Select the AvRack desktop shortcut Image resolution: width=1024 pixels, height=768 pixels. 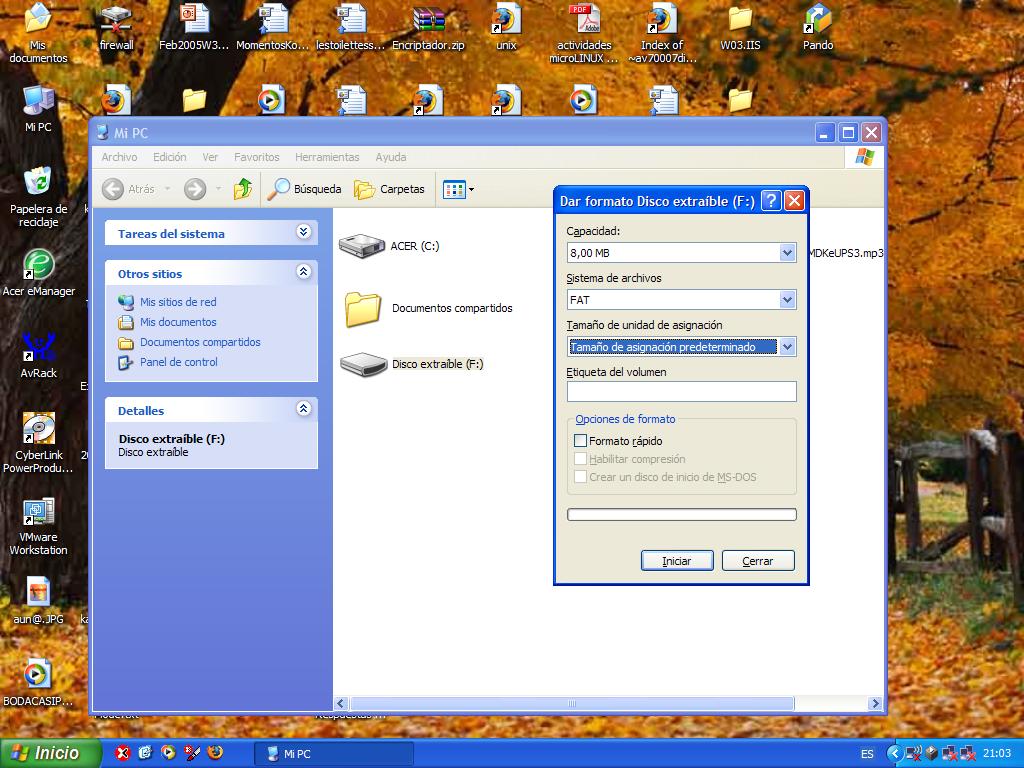click(39, 355)
